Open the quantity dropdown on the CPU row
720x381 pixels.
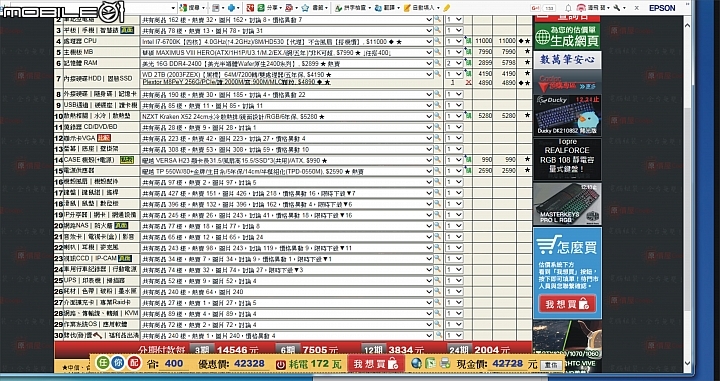coord(454,41)
